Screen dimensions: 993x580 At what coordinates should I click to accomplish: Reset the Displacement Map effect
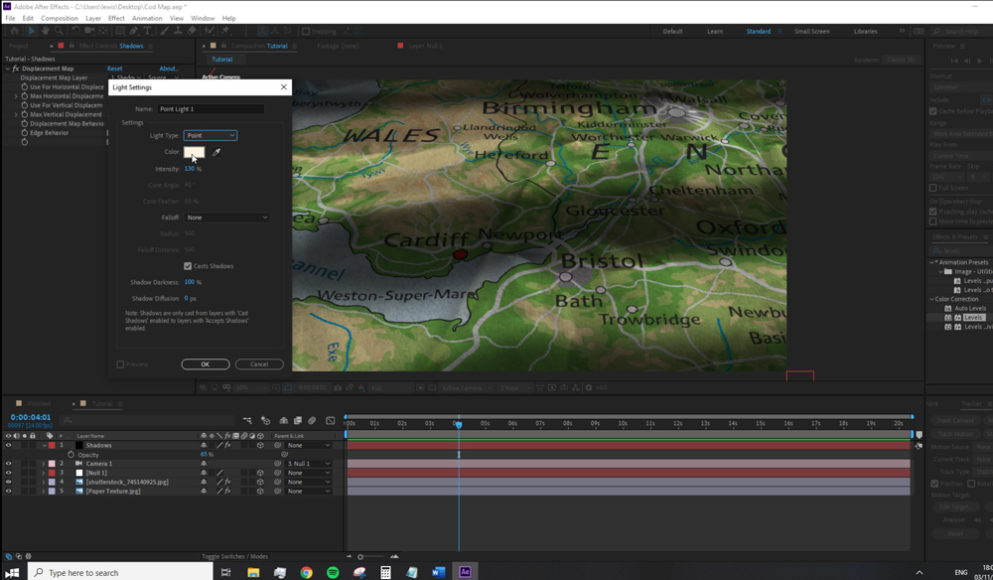coord(115,68)
